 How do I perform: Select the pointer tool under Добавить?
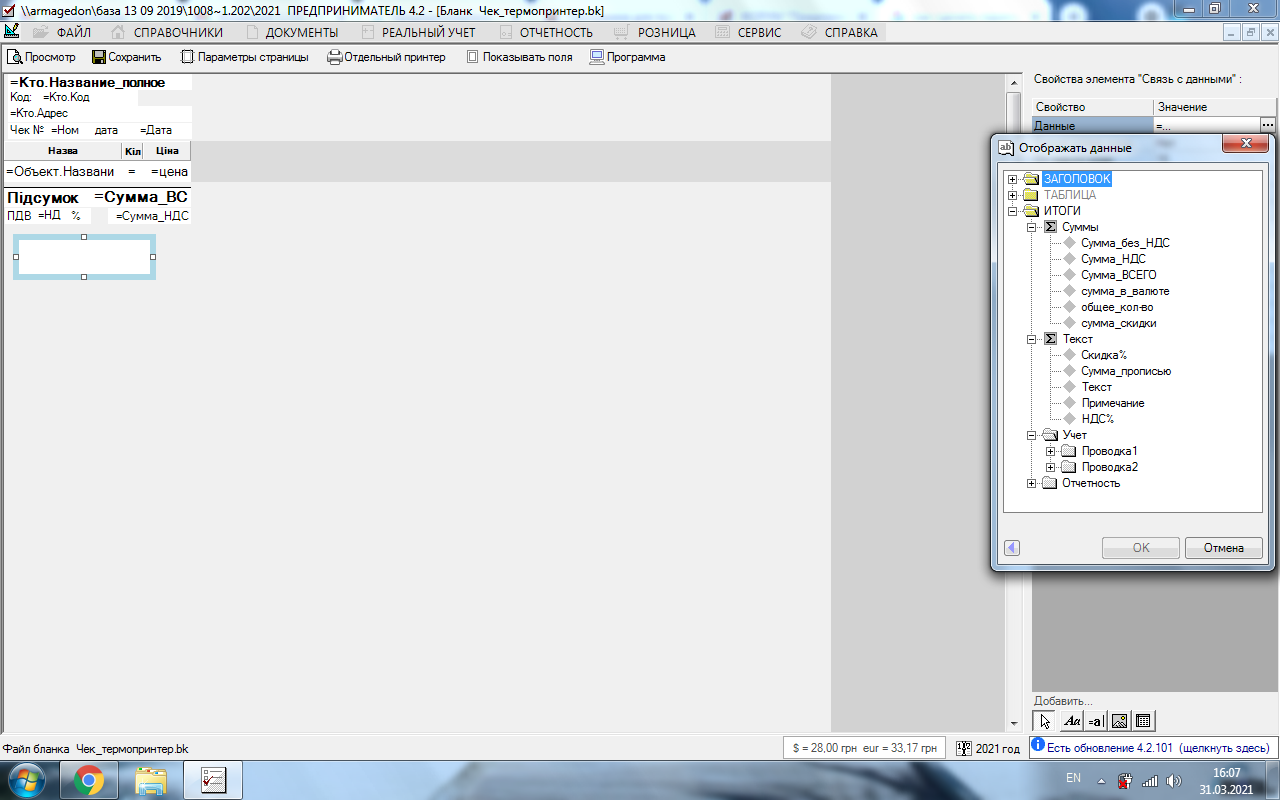(1045, 721)
